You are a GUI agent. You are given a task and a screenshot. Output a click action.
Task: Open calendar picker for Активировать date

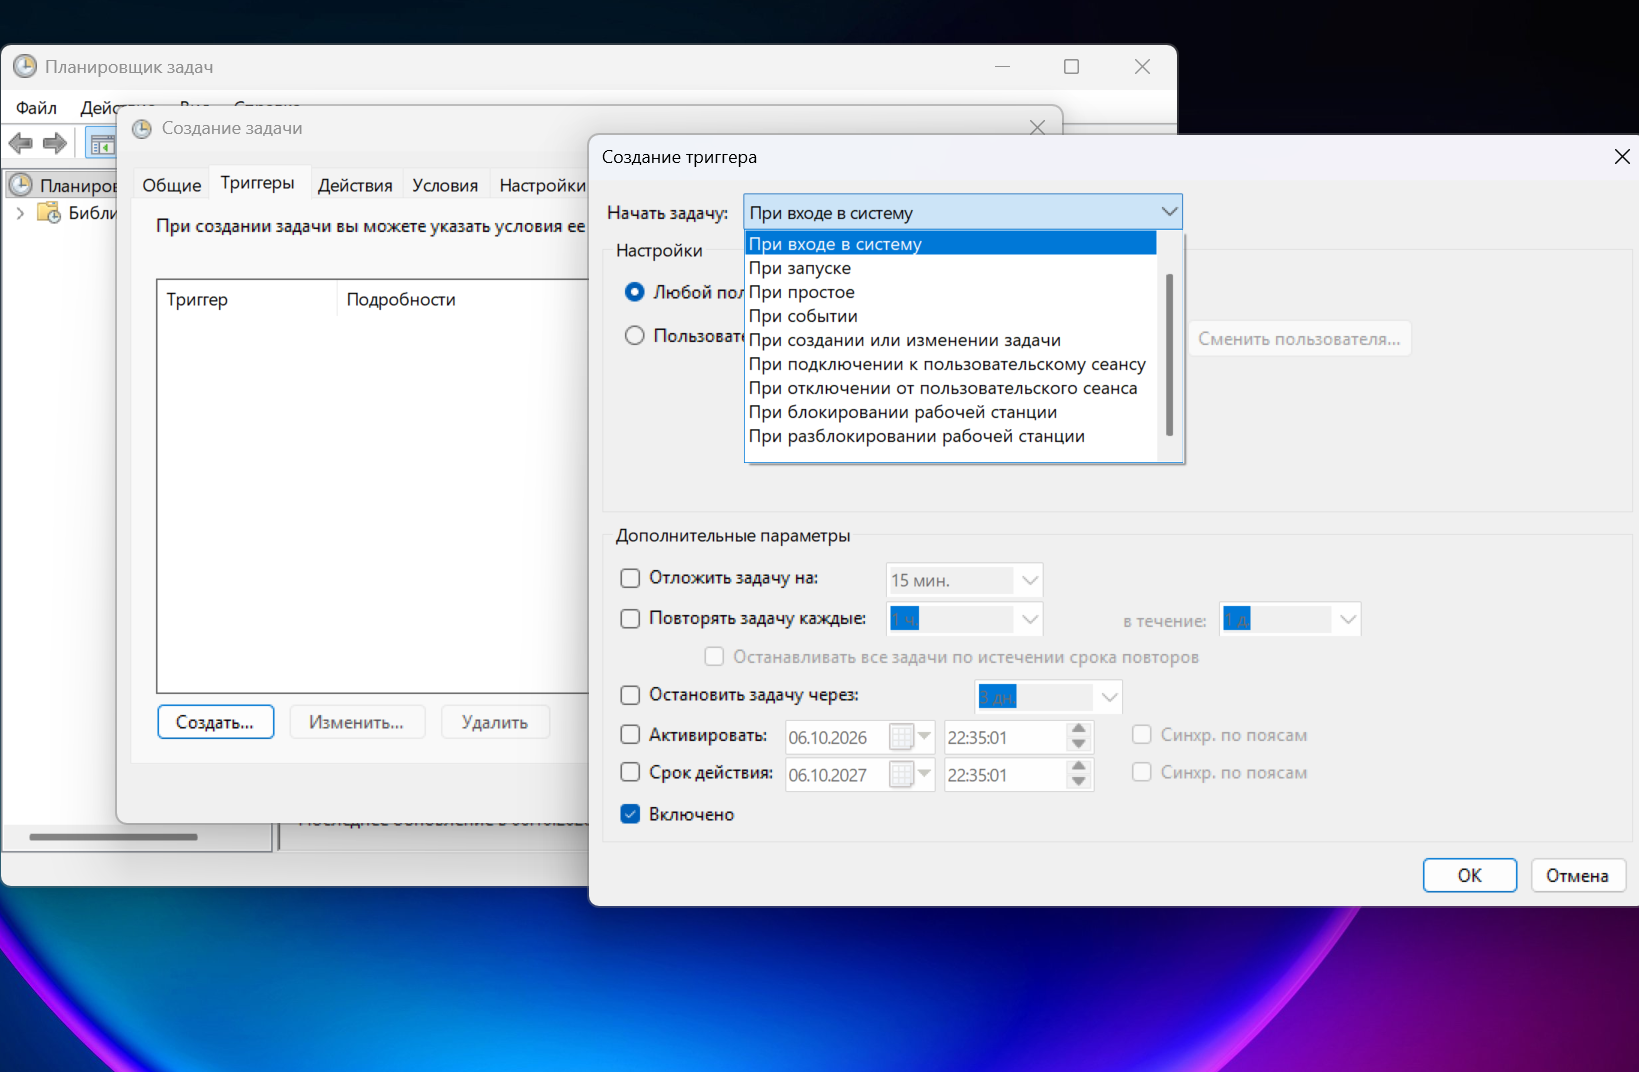pyautogui.click(x=912, y=738)
